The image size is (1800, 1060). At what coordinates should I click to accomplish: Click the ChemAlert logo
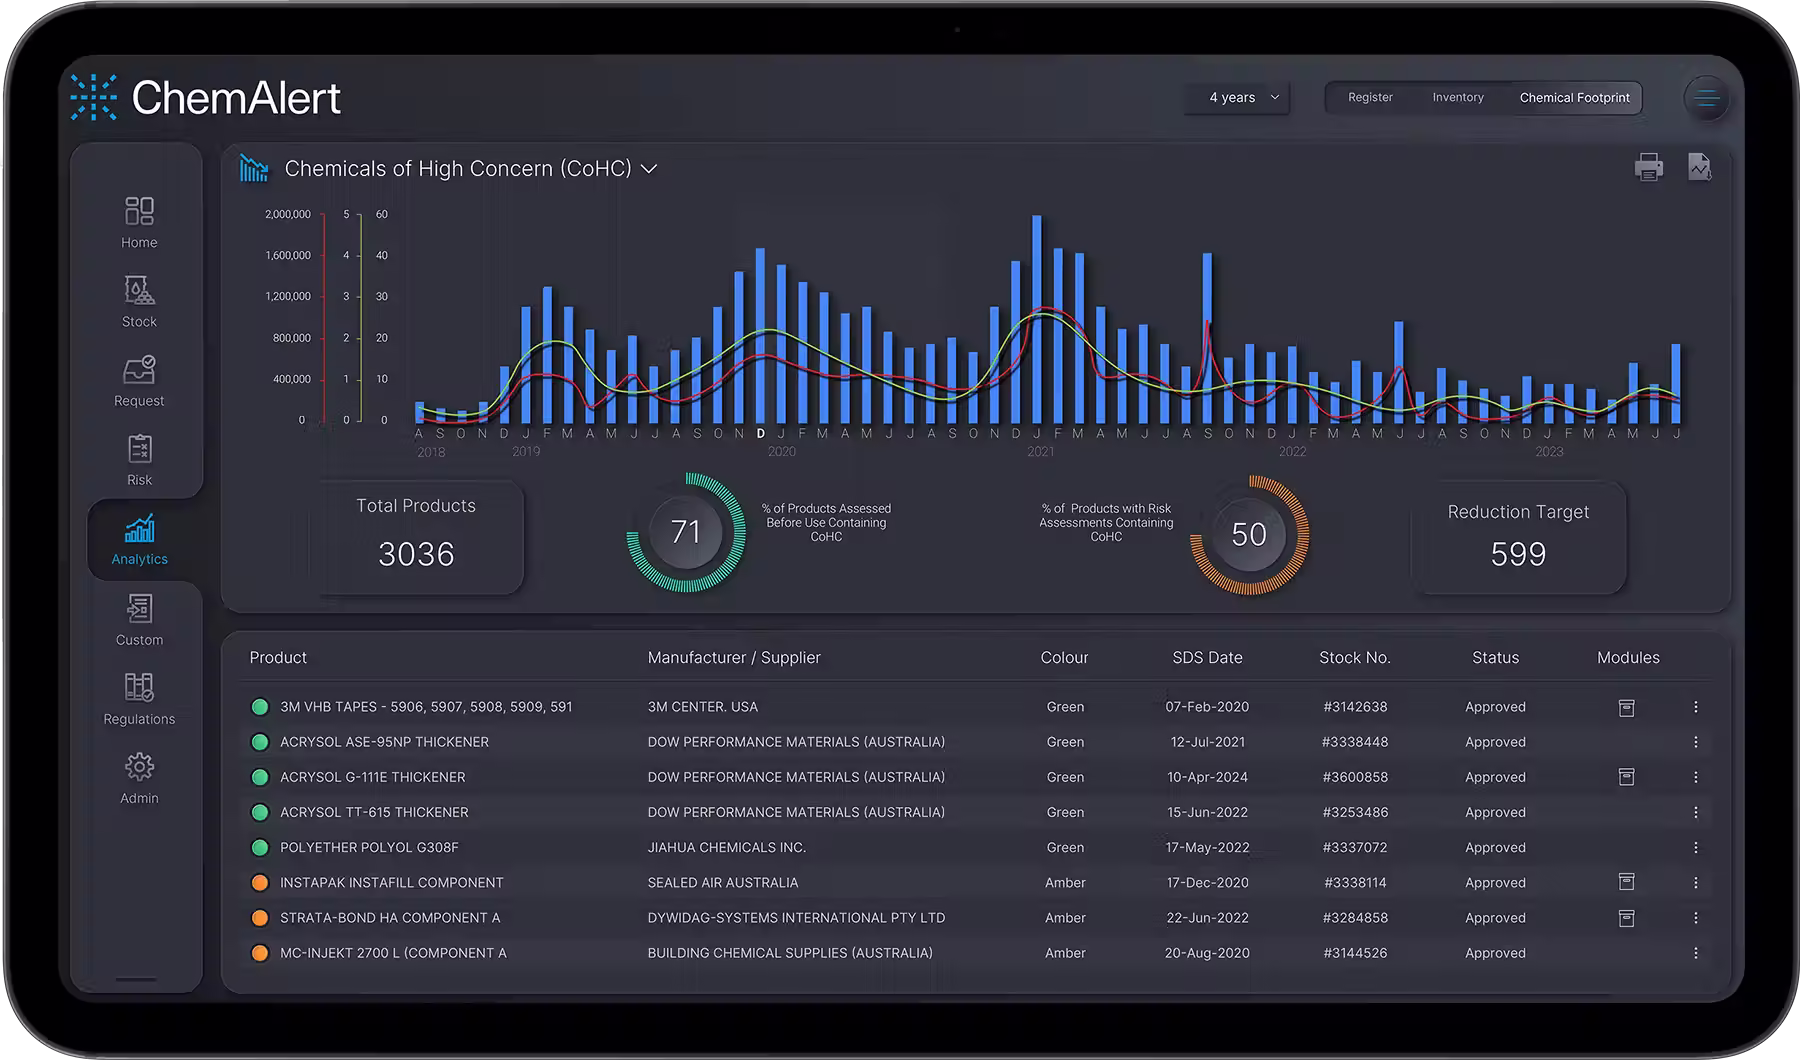coord(206,98)
